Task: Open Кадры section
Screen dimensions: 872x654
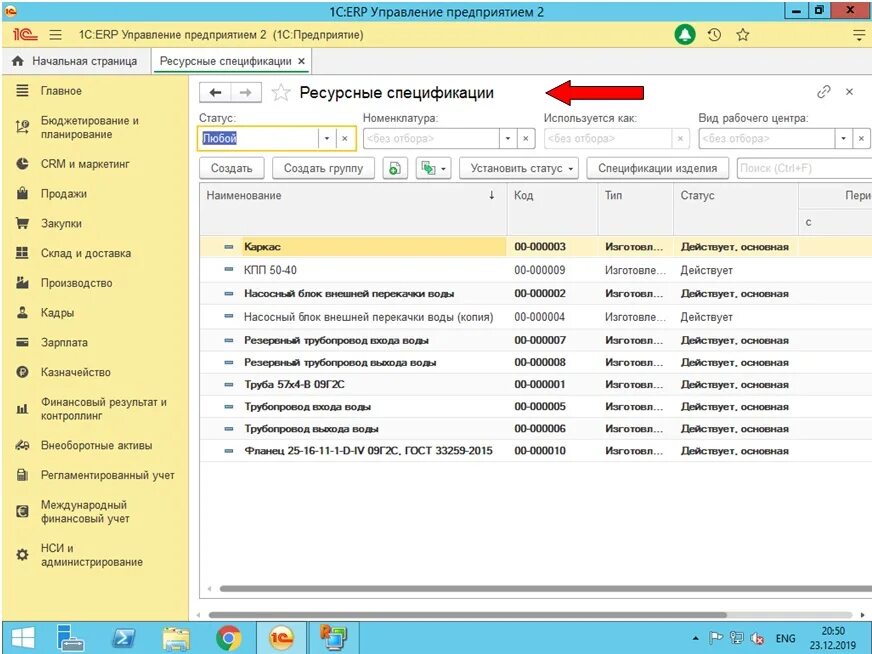Action: [57, 313]
